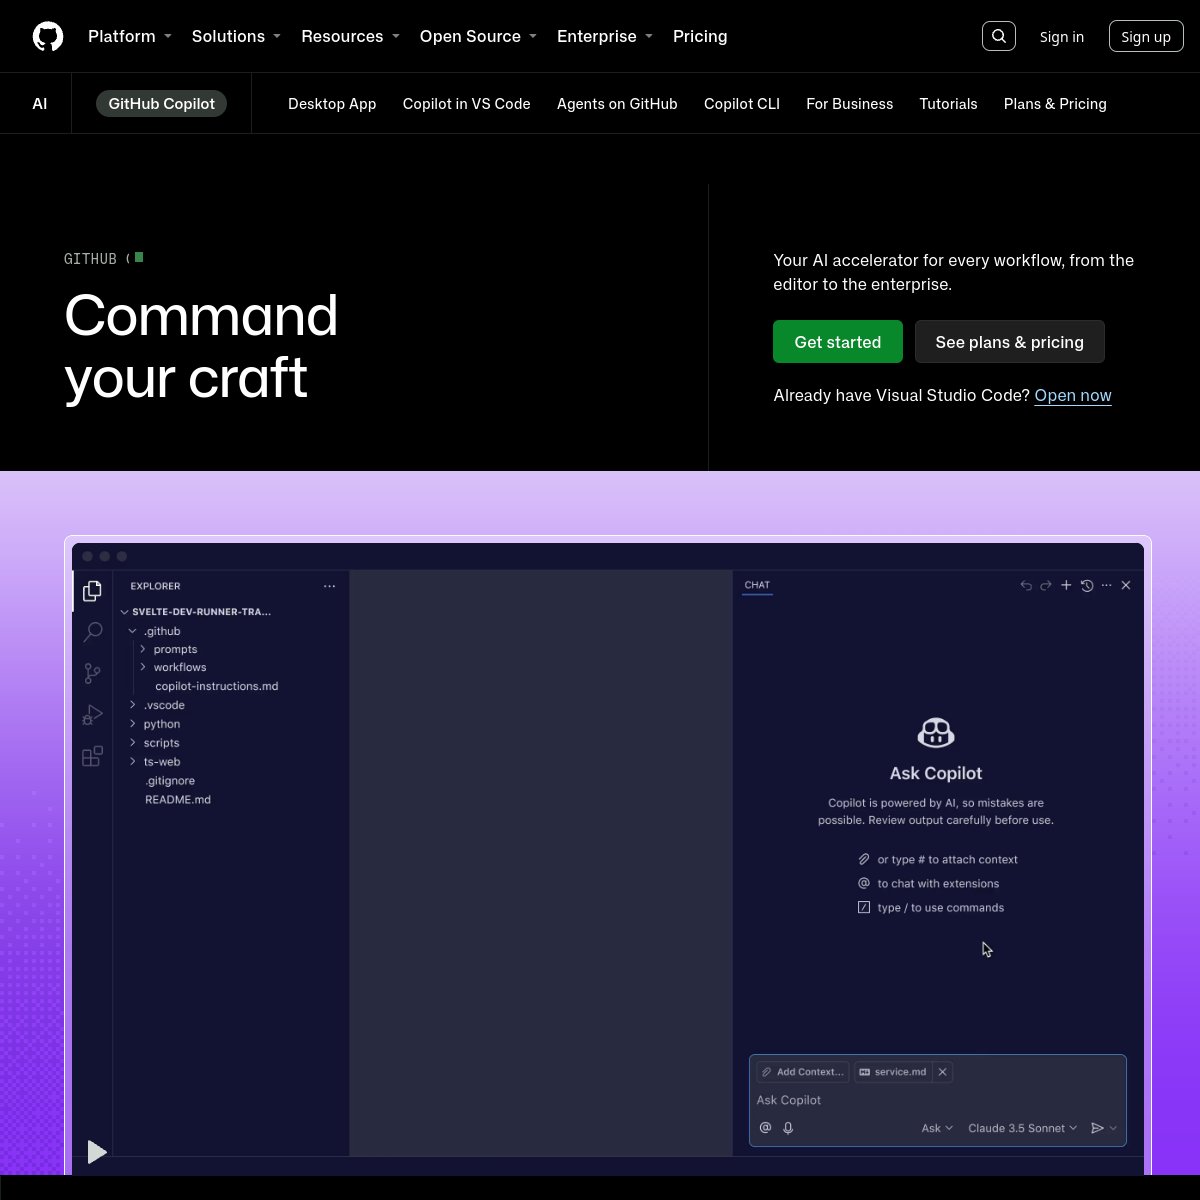The image size is (1200, 1200).
Task: Click the GitHub logo icon
Action: tap(48, 37)
